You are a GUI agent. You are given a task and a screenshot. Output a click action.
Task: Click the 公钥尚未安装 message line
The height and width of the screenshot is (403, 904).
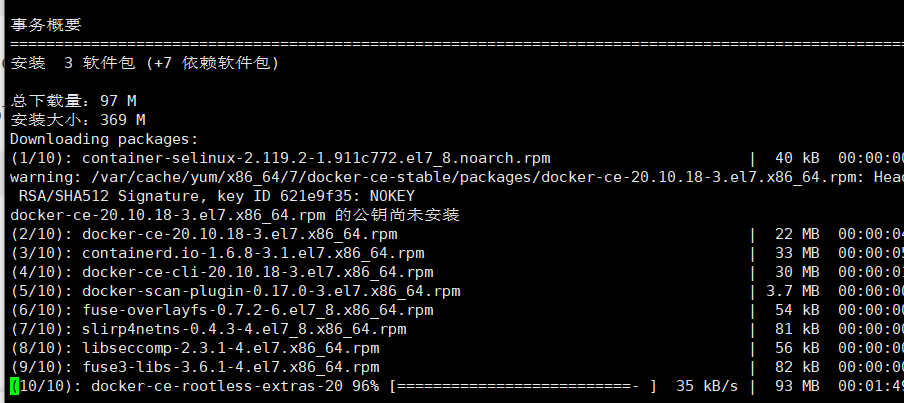pos(234,215)
